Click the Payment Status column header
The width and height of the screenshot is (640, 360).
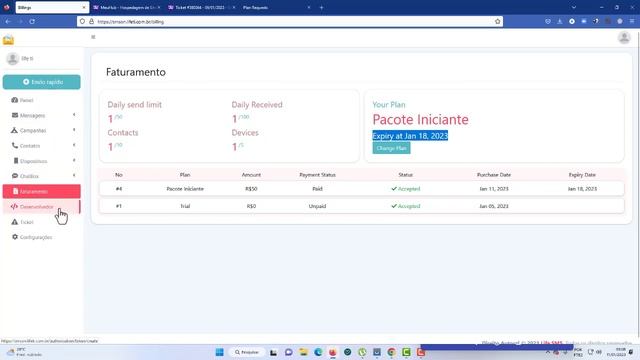(x=317, y=175)
